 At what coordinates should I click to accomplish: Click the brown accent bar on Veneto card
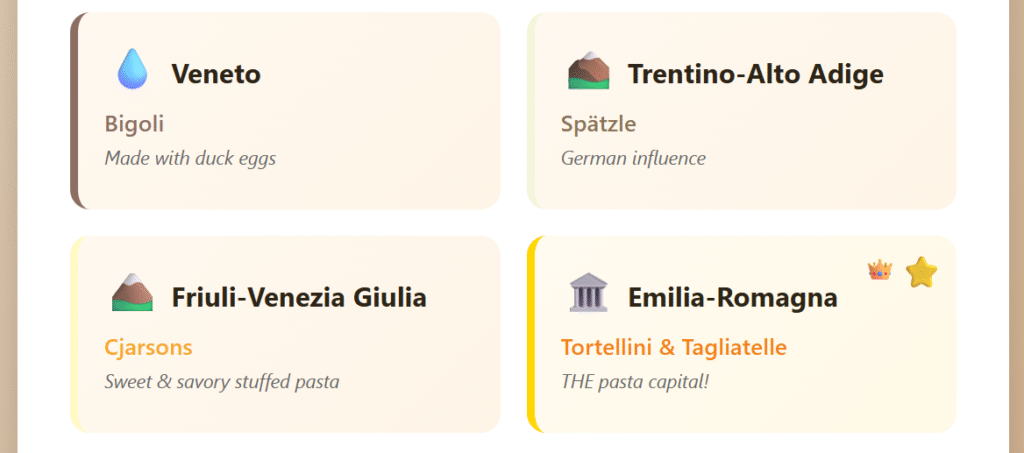pyautogui.click(x=75, y=111)
